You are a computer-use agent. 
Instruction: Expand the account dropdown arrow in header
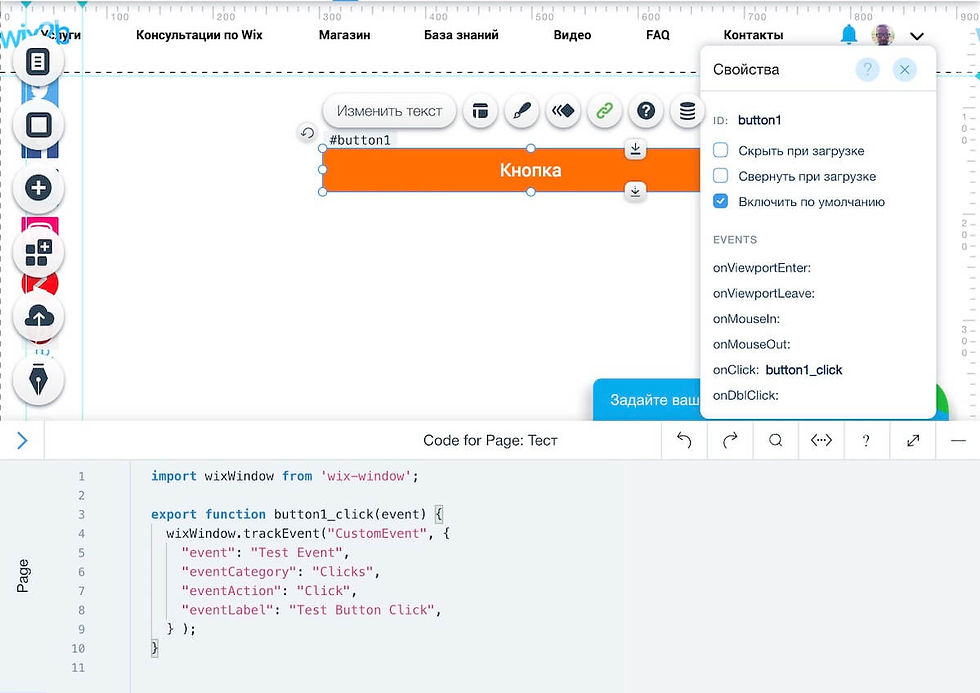[x=916, y=36]
